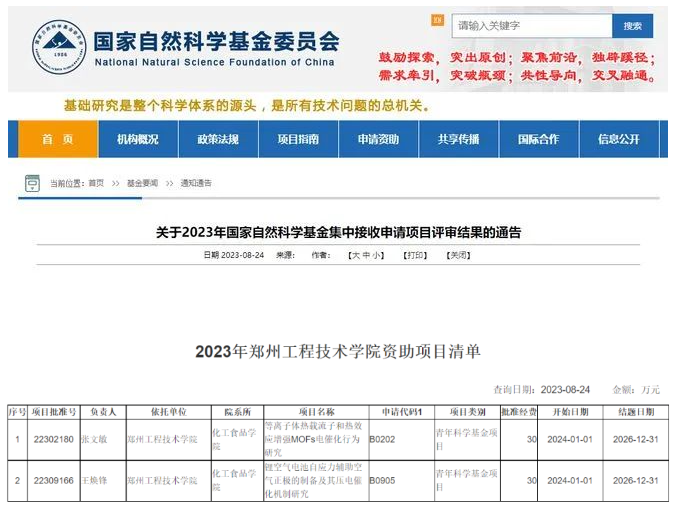Open the 首页 home tab

58,139
